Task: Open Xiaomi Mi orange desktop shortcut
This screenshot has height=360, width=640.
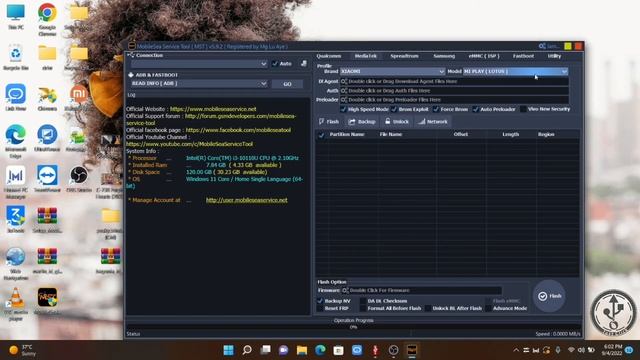Action: 79,98
